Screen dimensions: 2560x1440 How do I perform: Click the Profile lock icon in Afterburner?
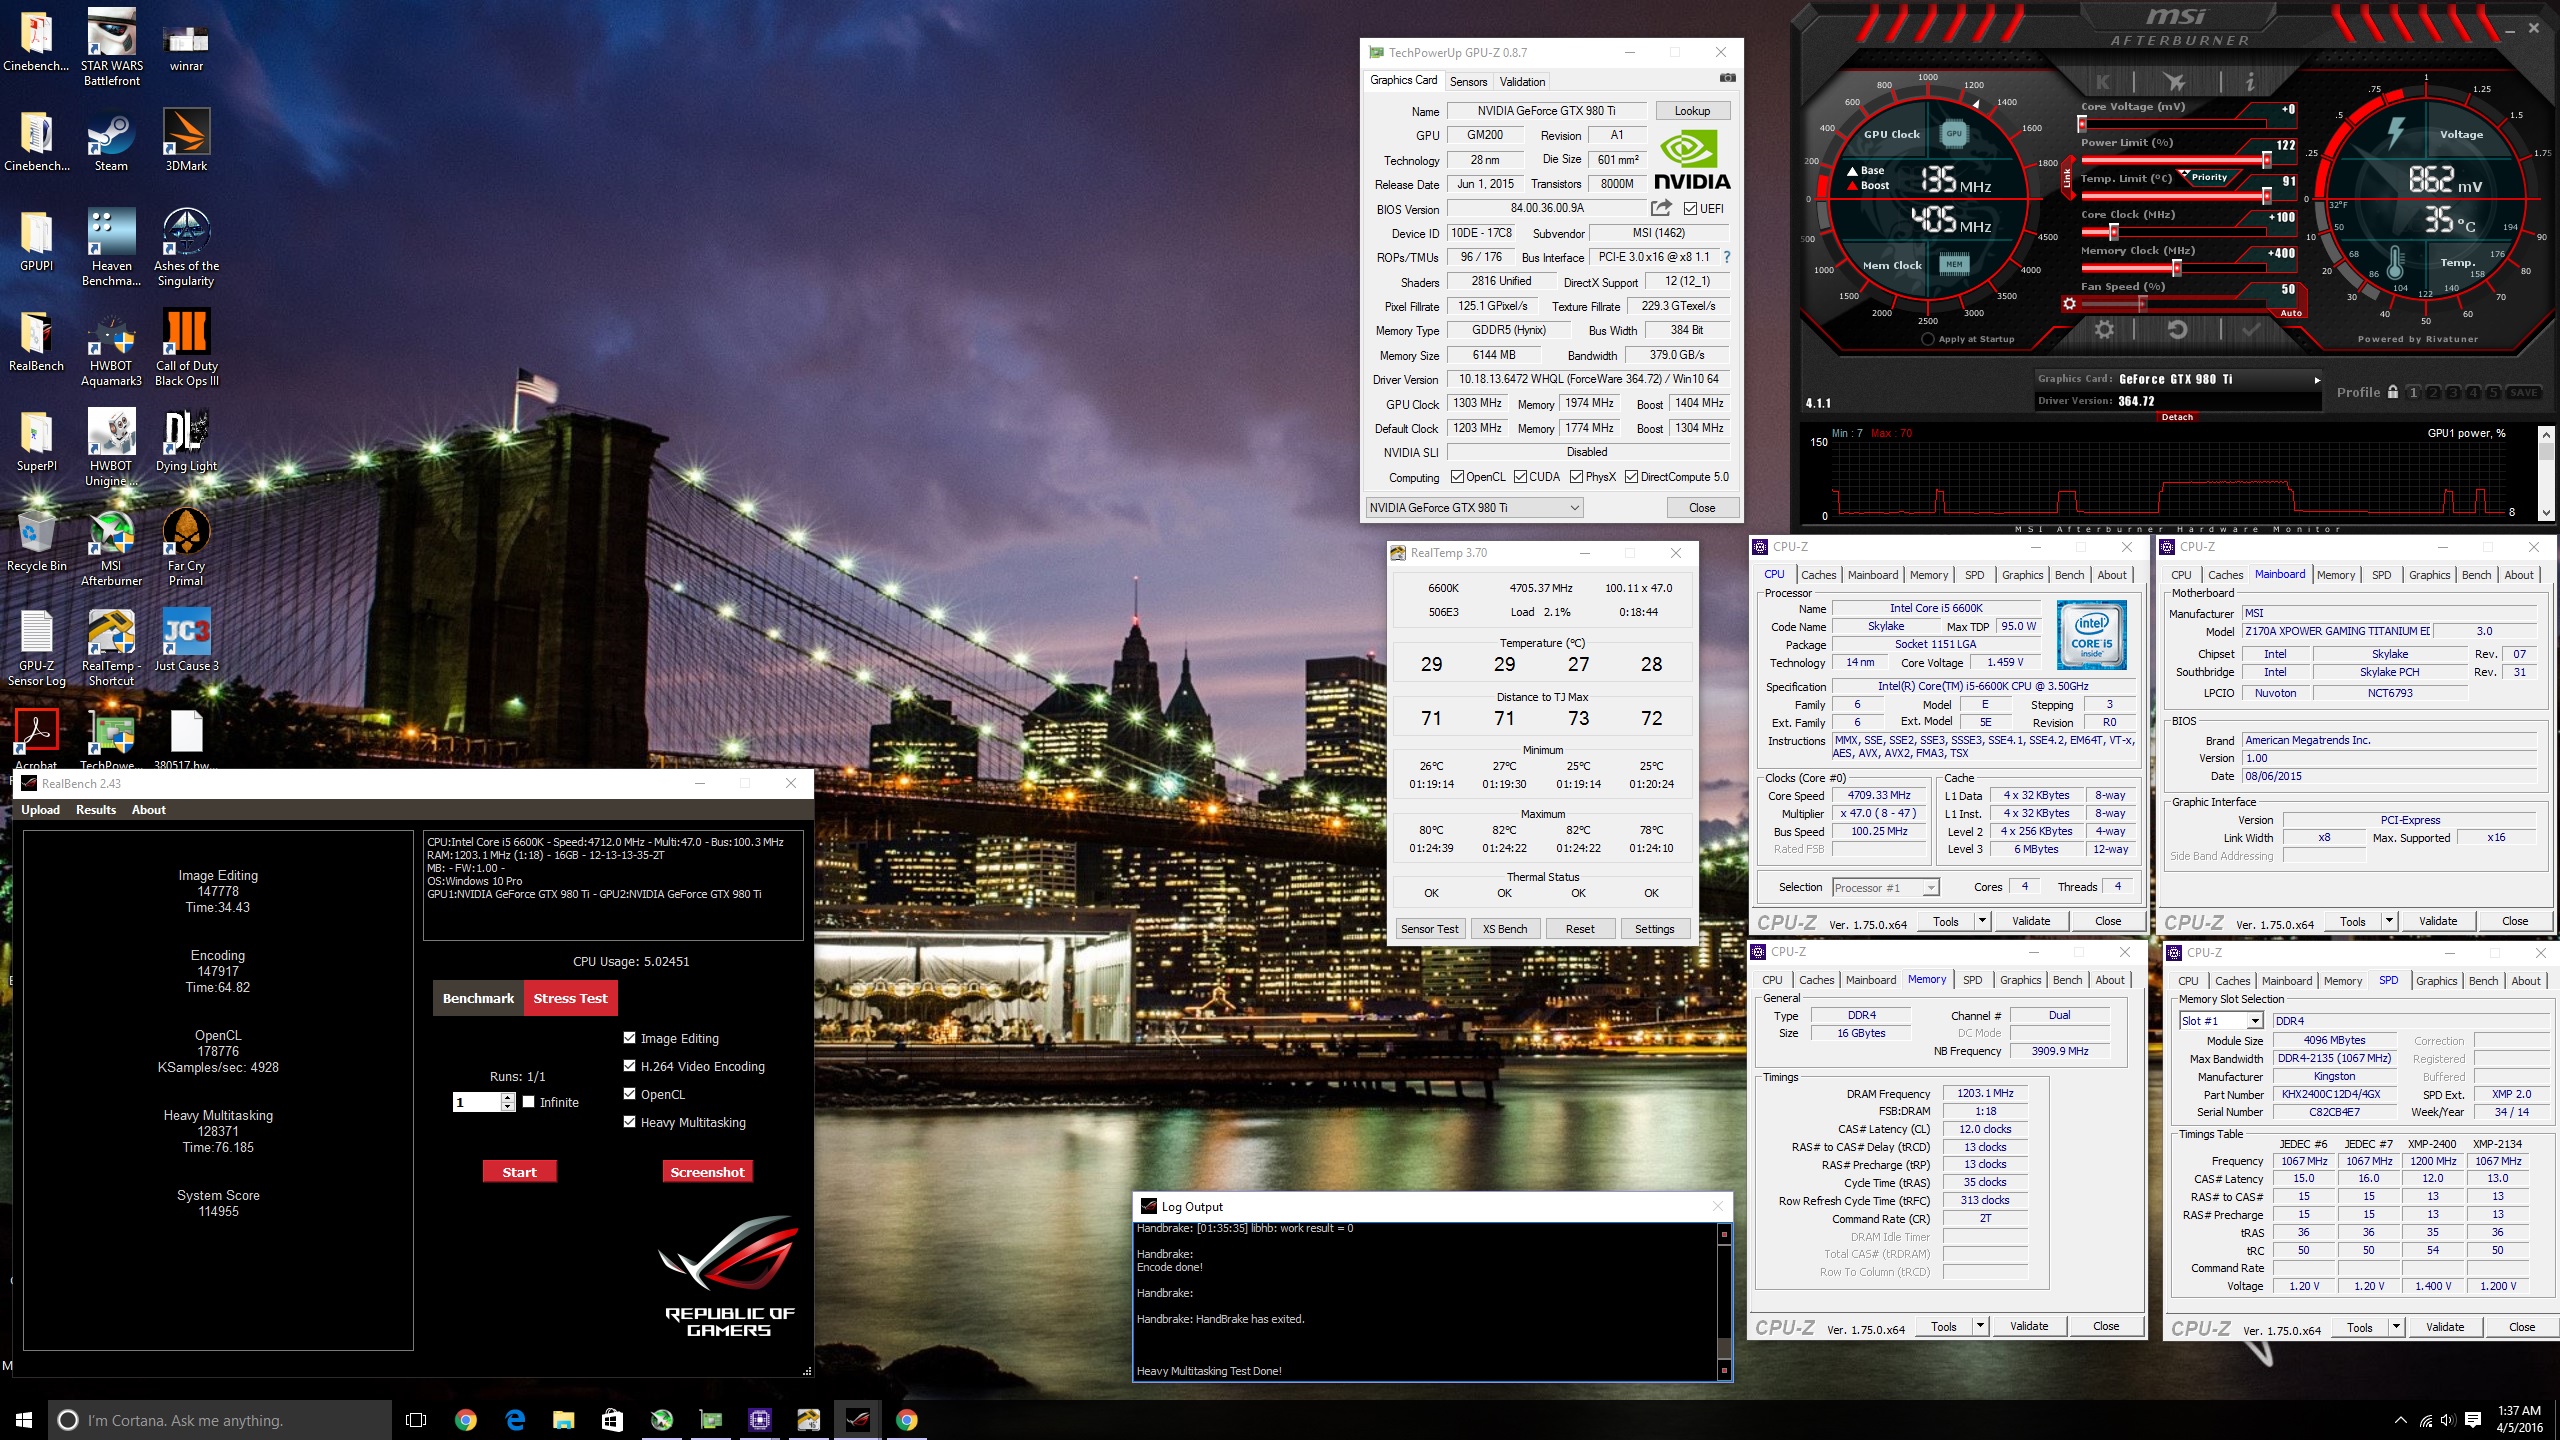2392,392
